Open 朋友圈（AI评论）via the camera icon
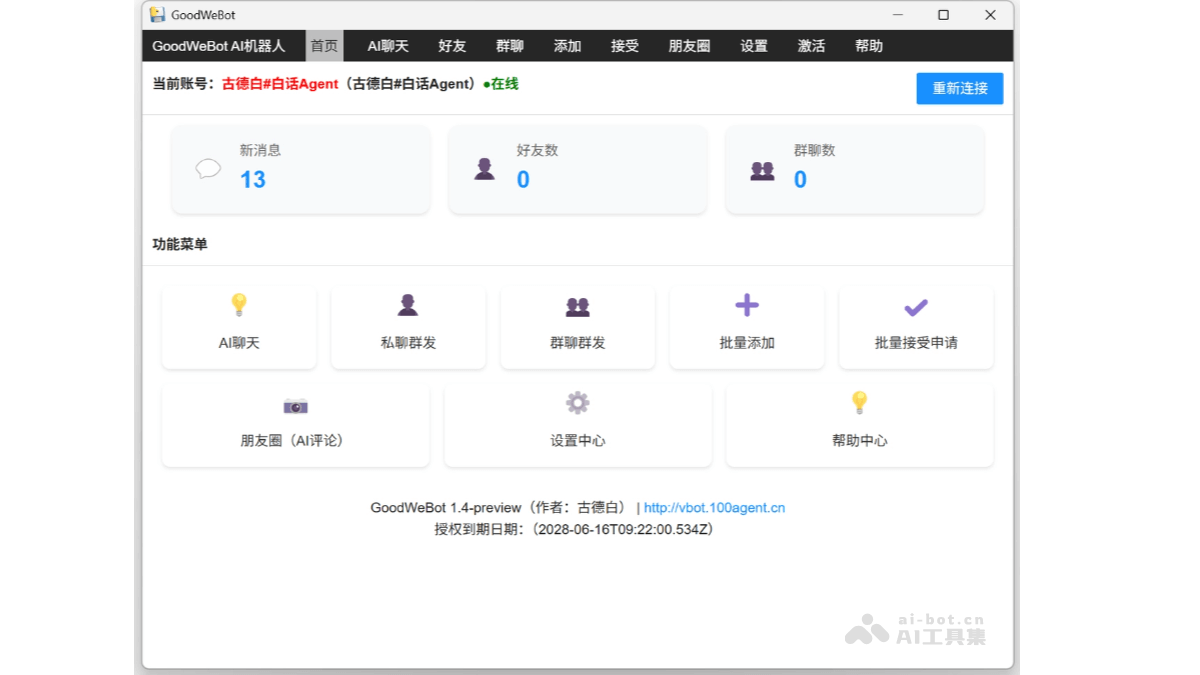Screen dimensions: 1200x675 pos(295,406)
